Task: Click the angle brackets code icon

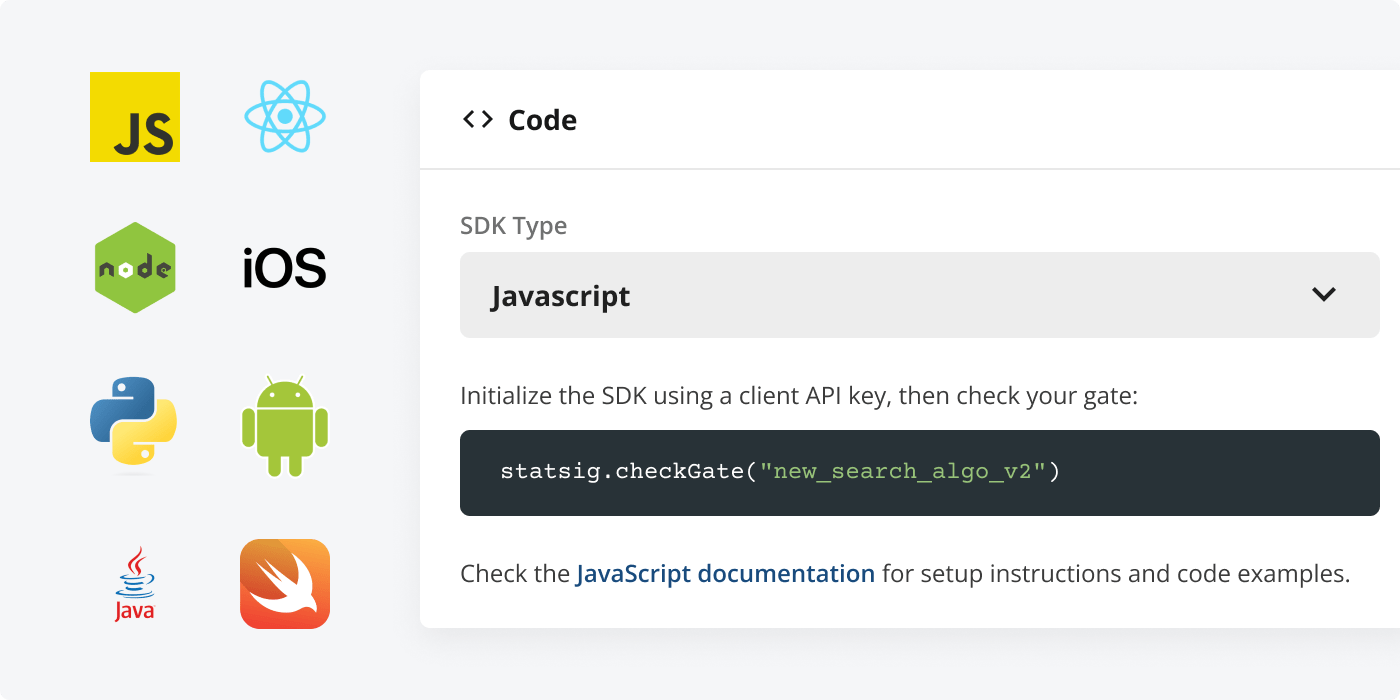Action: [478, 120]
